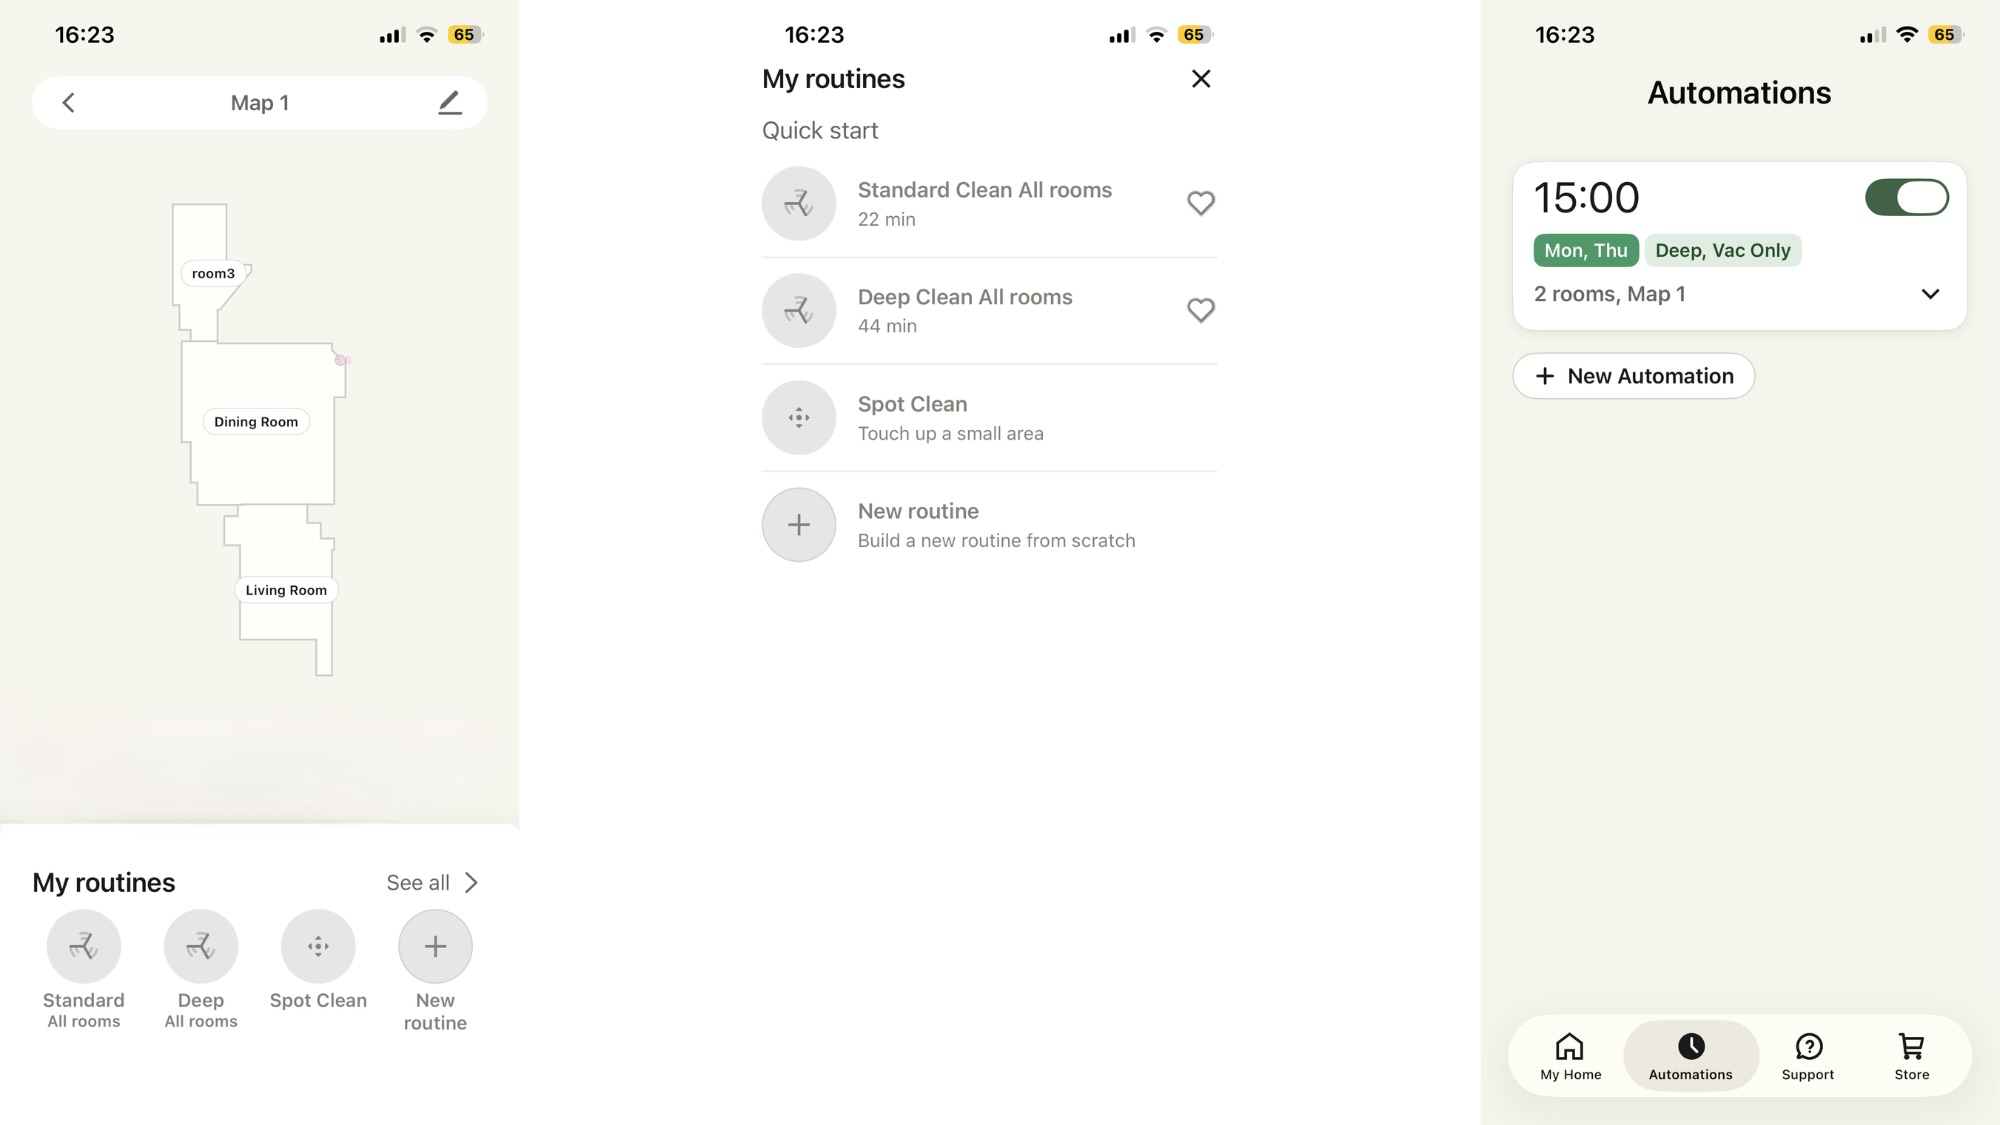Expand the 2 rooms, Map 1 details chevron
The width and height of the screenshot is (2000, 1125).
click(1930, 294)
